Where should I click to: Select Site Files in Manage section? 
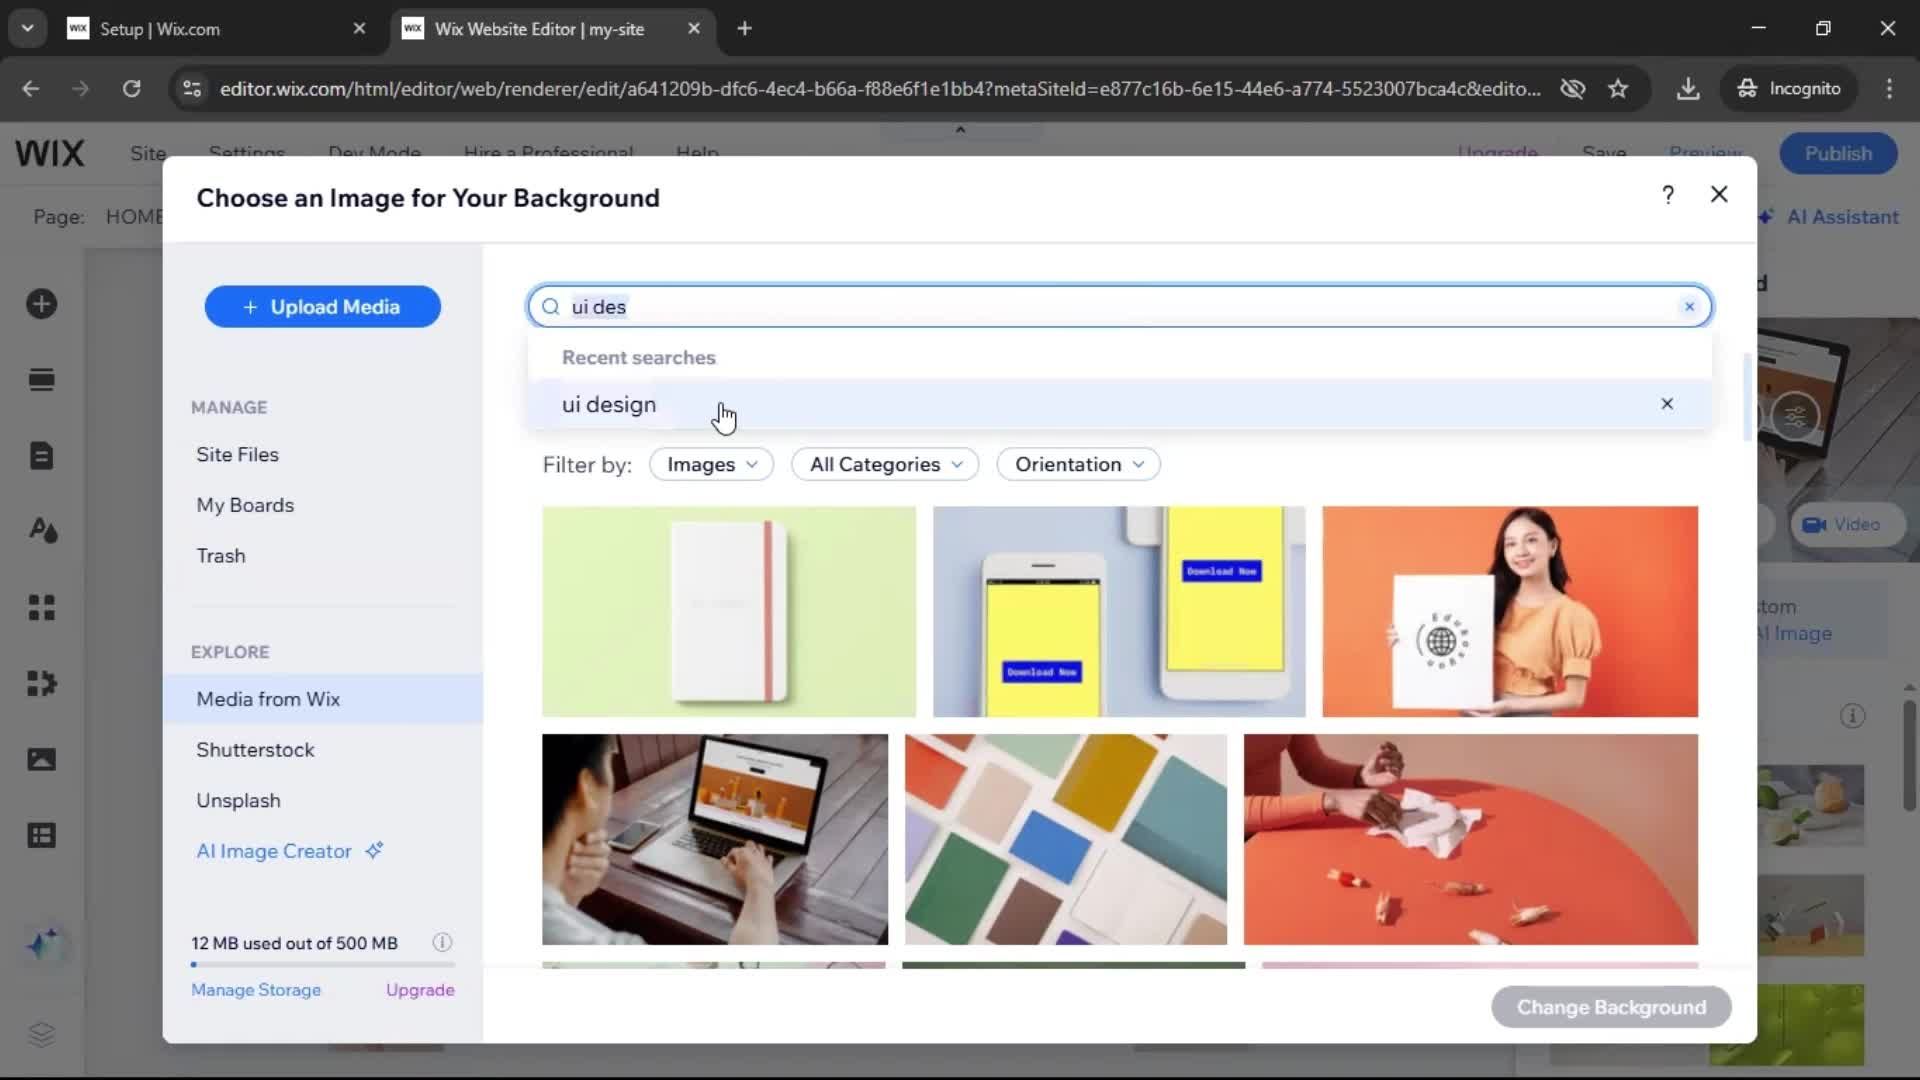click(x=237, y=454)
